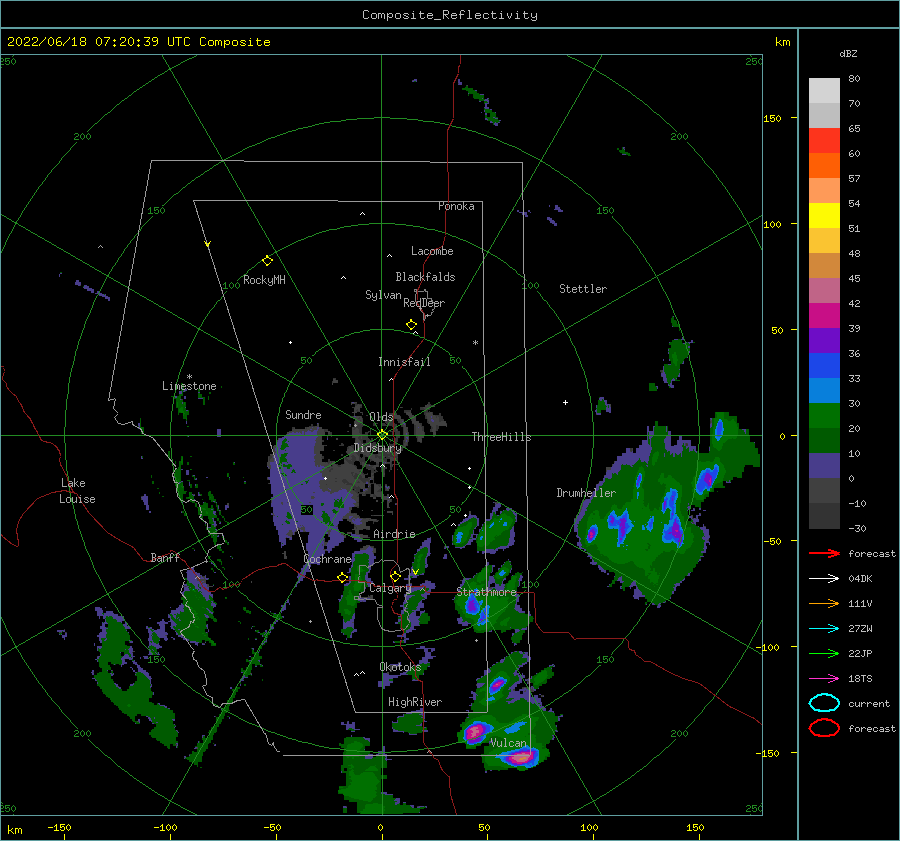Click the Didsbury label
This screenshot has height=841, width=900.
click(378, 448)
